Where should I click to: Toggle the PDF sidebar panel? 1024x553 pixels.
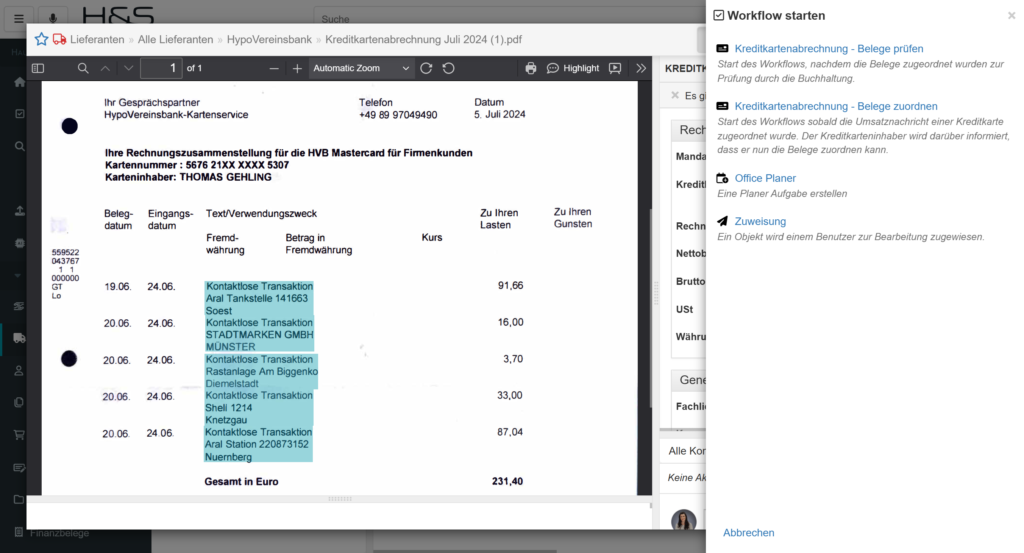pos(38,68)
